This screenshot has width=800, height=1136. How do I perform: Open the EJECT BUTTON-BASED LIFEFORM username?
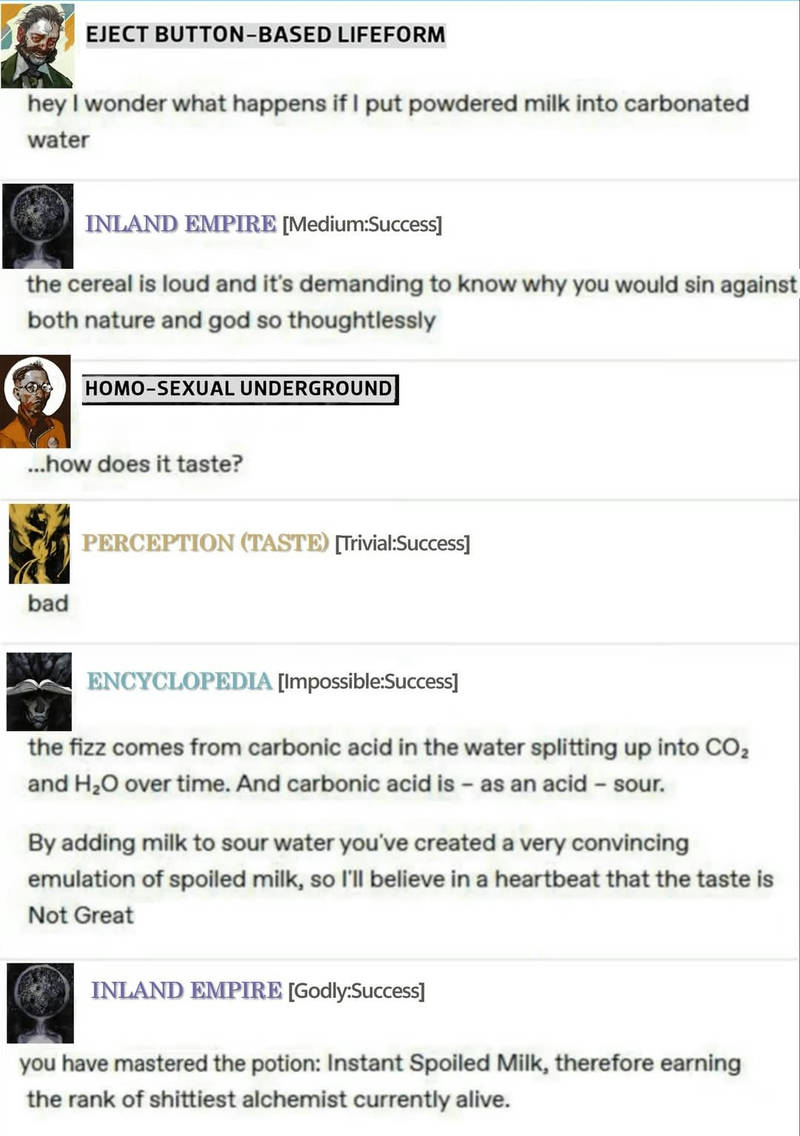tap(265, 35)
